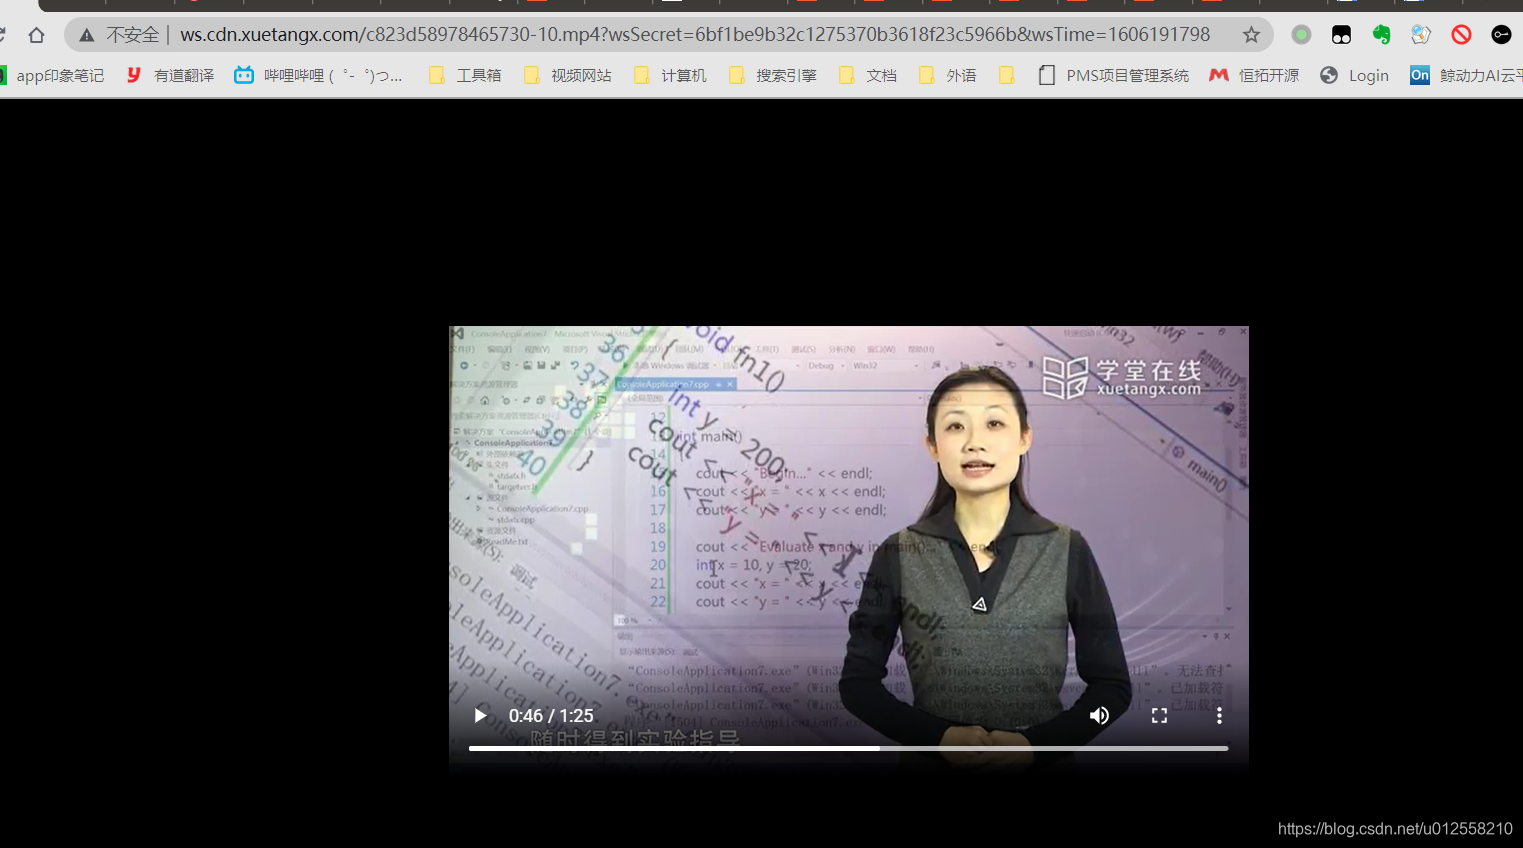Click the green circle extension icon

pos(1301,35)
